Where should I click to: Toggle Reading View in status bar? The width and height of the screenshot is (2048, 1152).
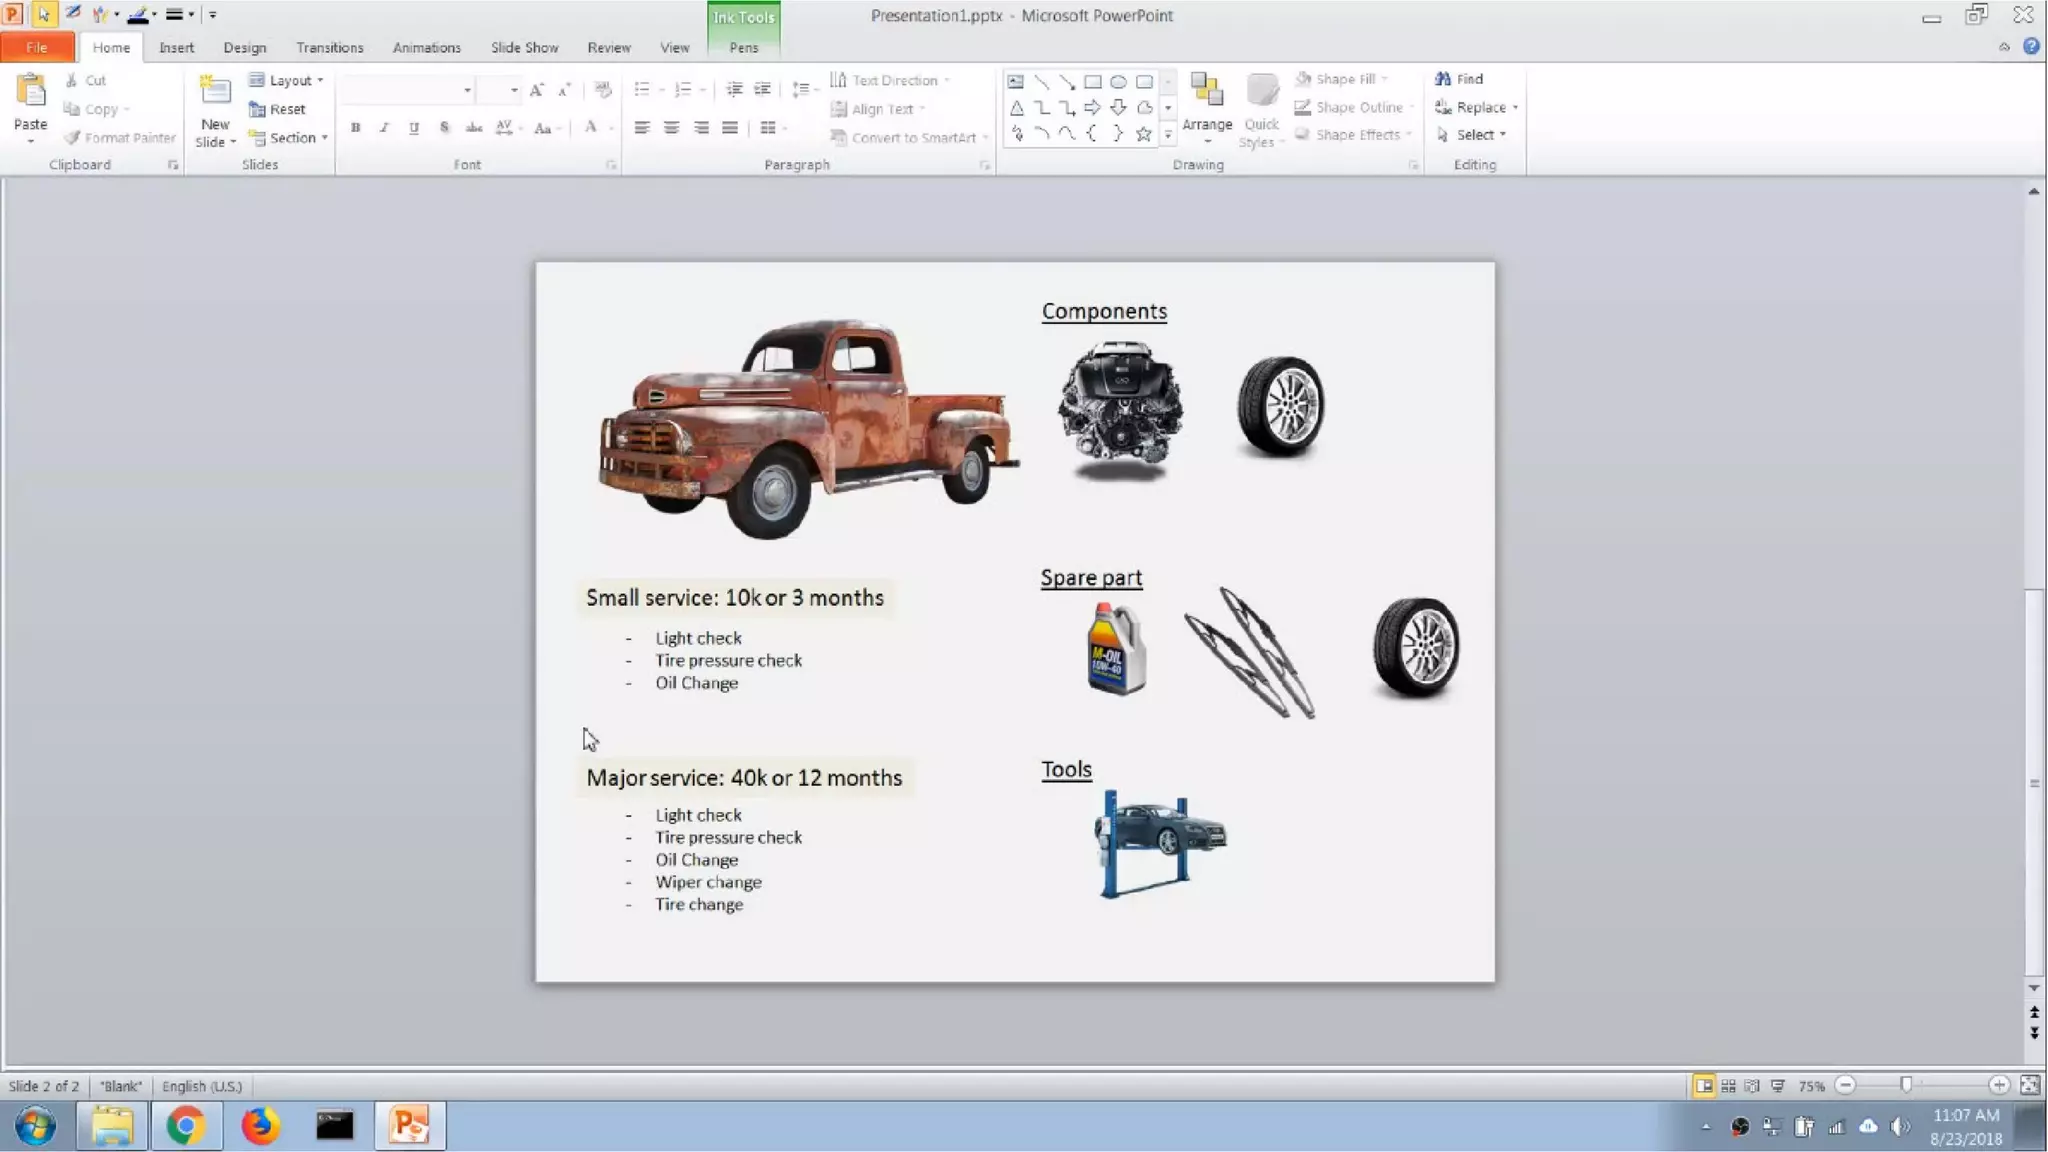[1752, 1086]
